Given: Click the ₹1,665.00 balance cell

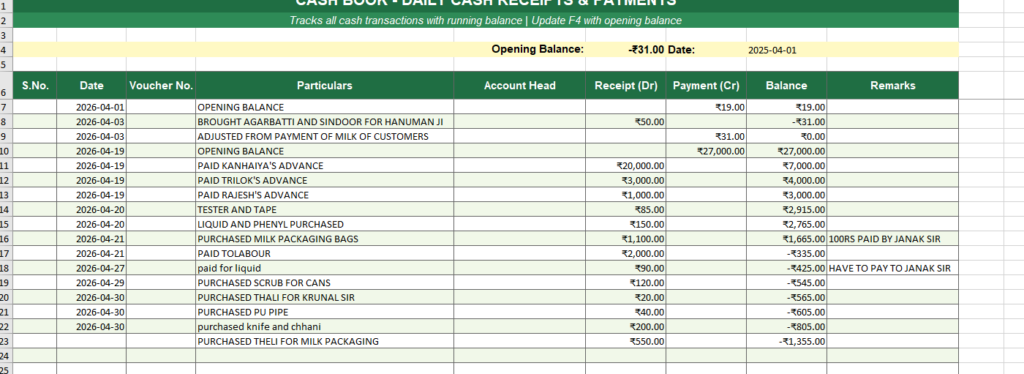Looking at the screenshot, I should (786, 239).
